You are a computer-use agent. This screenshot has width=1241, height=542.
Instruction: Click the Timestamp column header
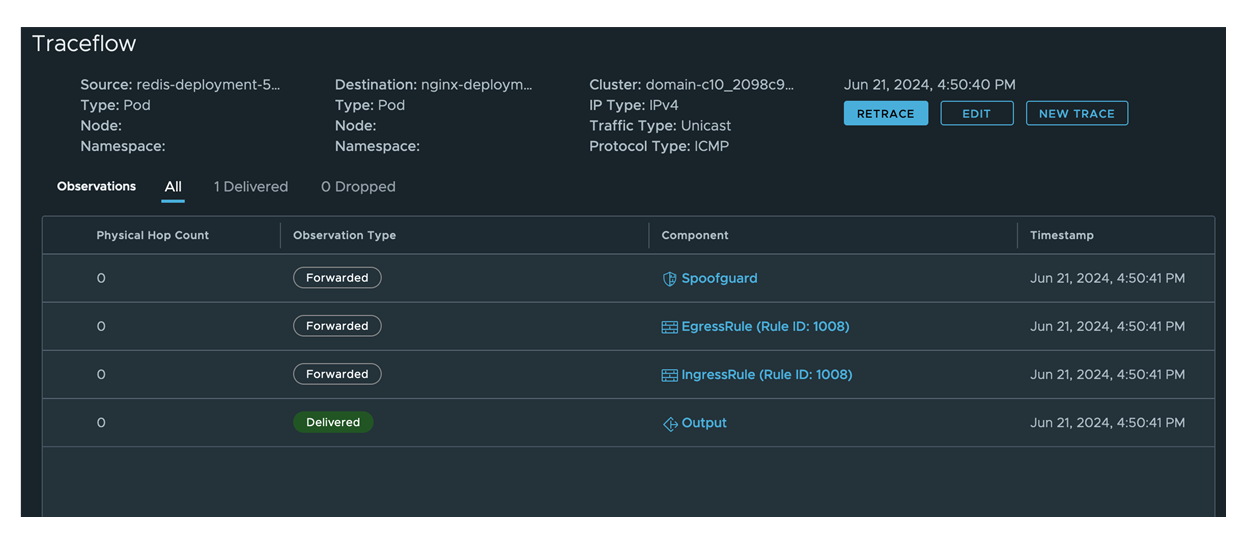click(1062, 236)
